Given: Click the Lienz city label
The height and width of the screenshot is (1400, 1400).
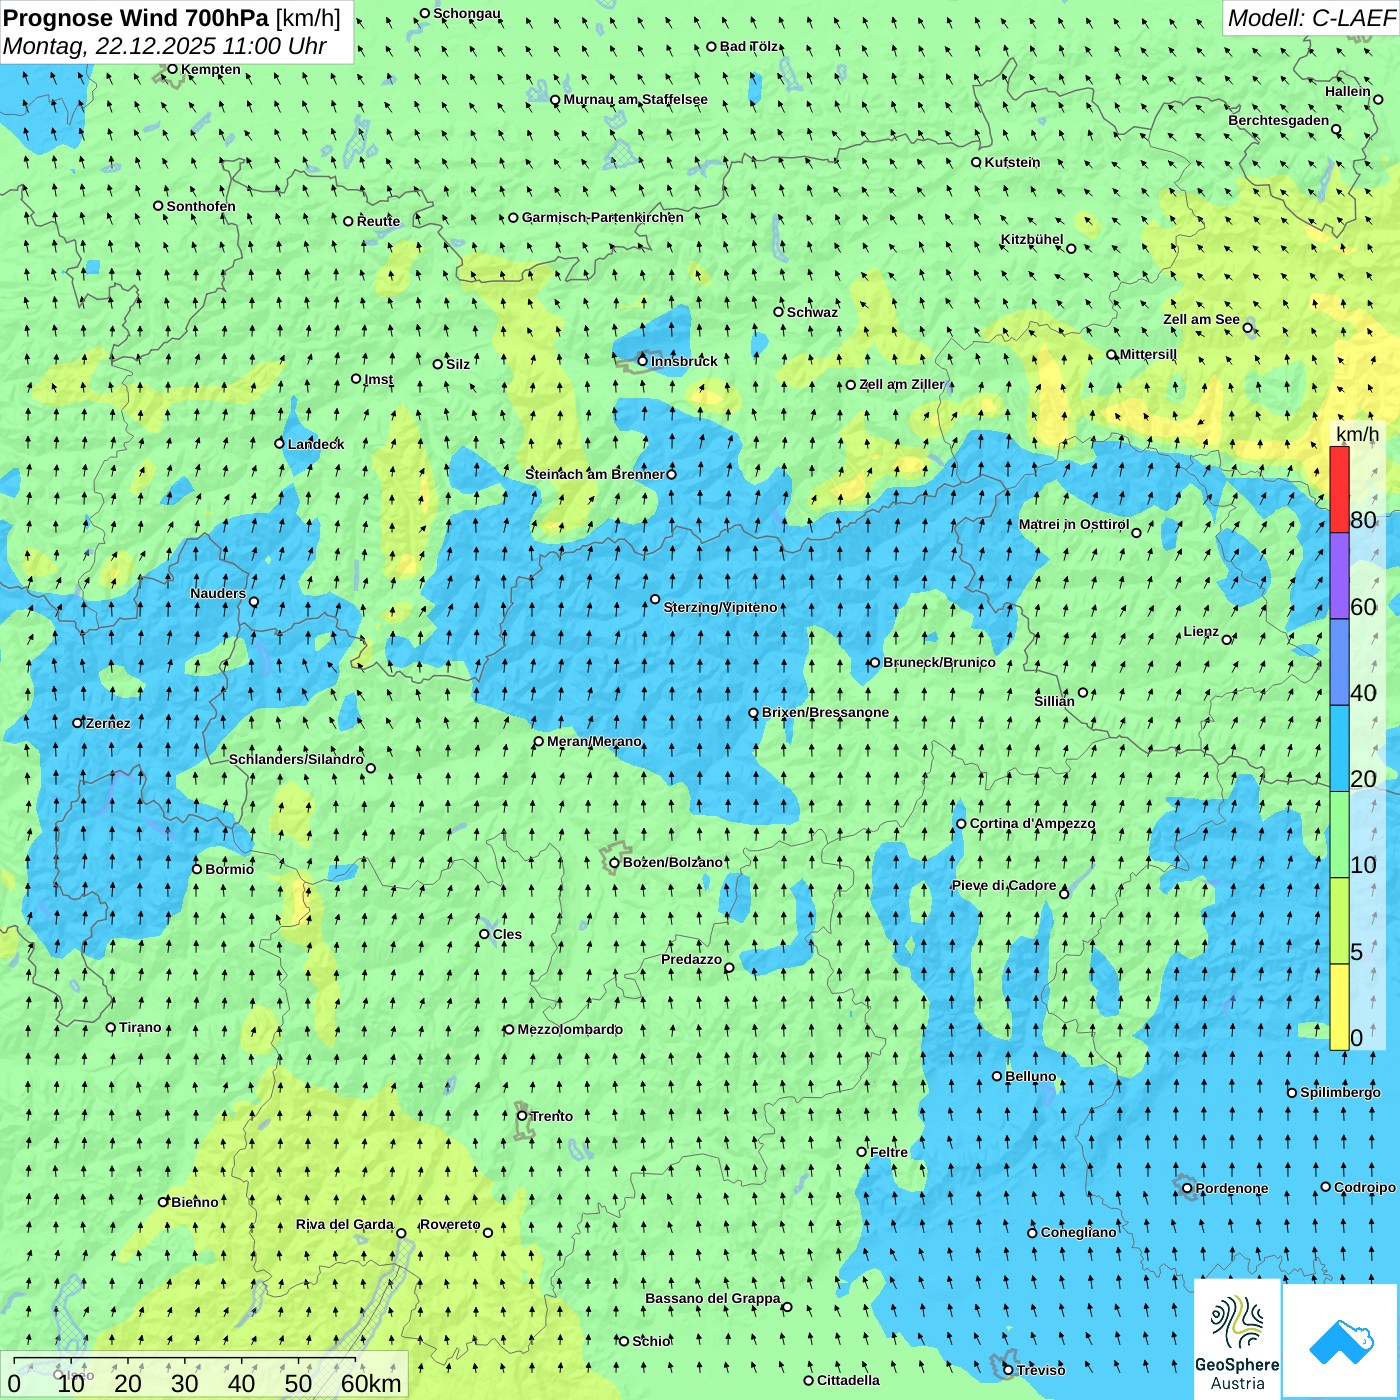Looking at the screenshot, I should click(x=1201, y=631).
